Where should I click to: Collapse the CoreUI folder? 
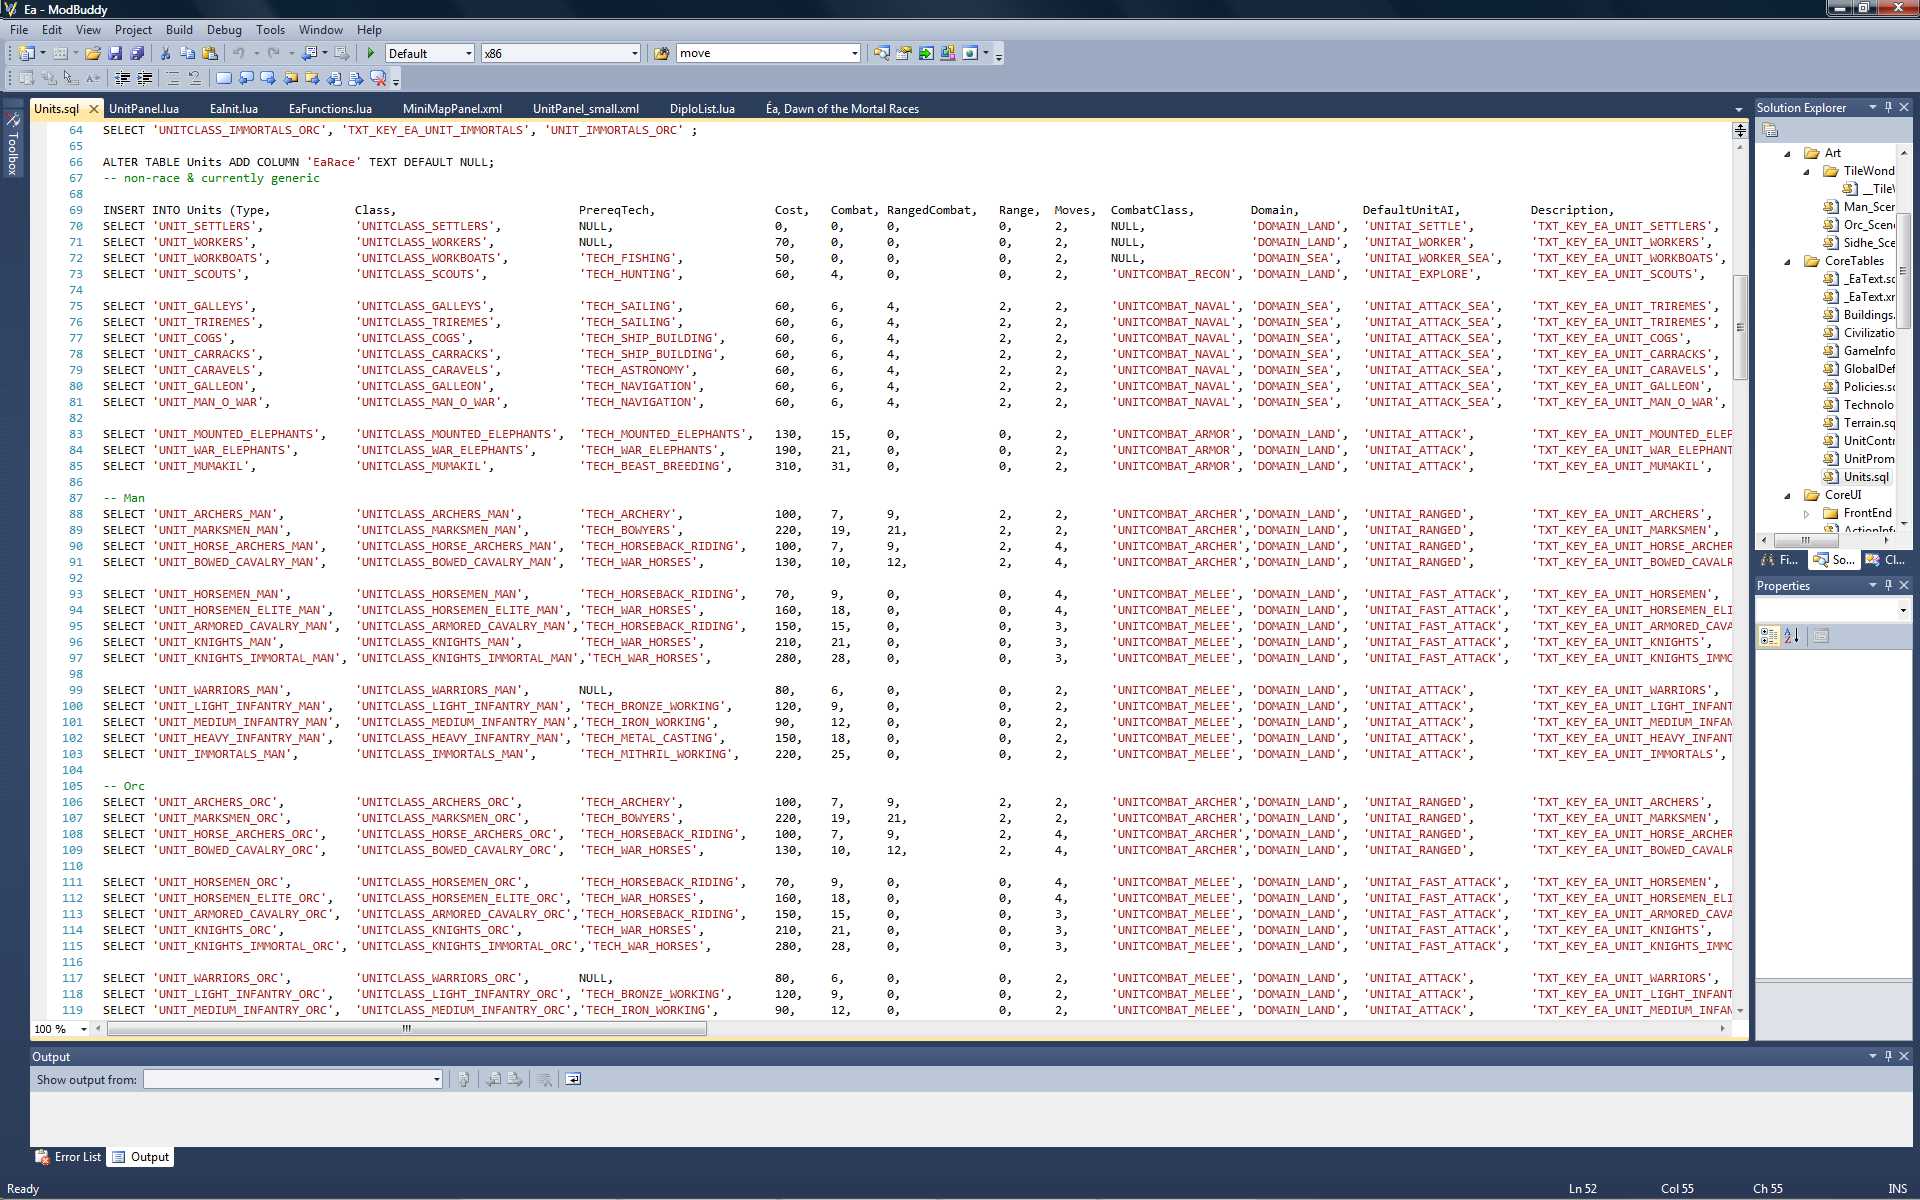[x=1787, y=496]
